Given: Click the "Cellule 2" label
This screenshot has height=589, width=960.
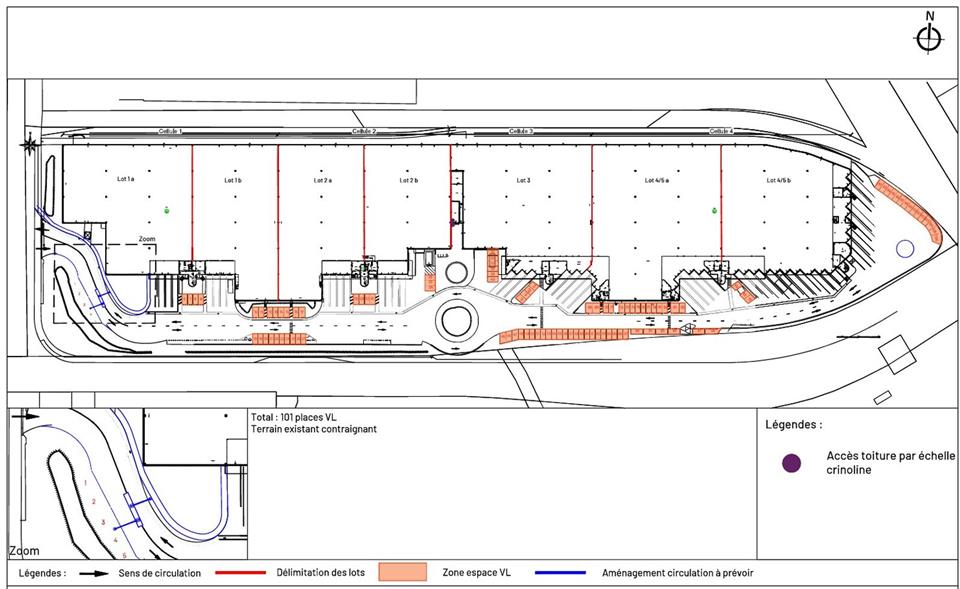Looking at the screenshot, I should (x=364, y=132).
